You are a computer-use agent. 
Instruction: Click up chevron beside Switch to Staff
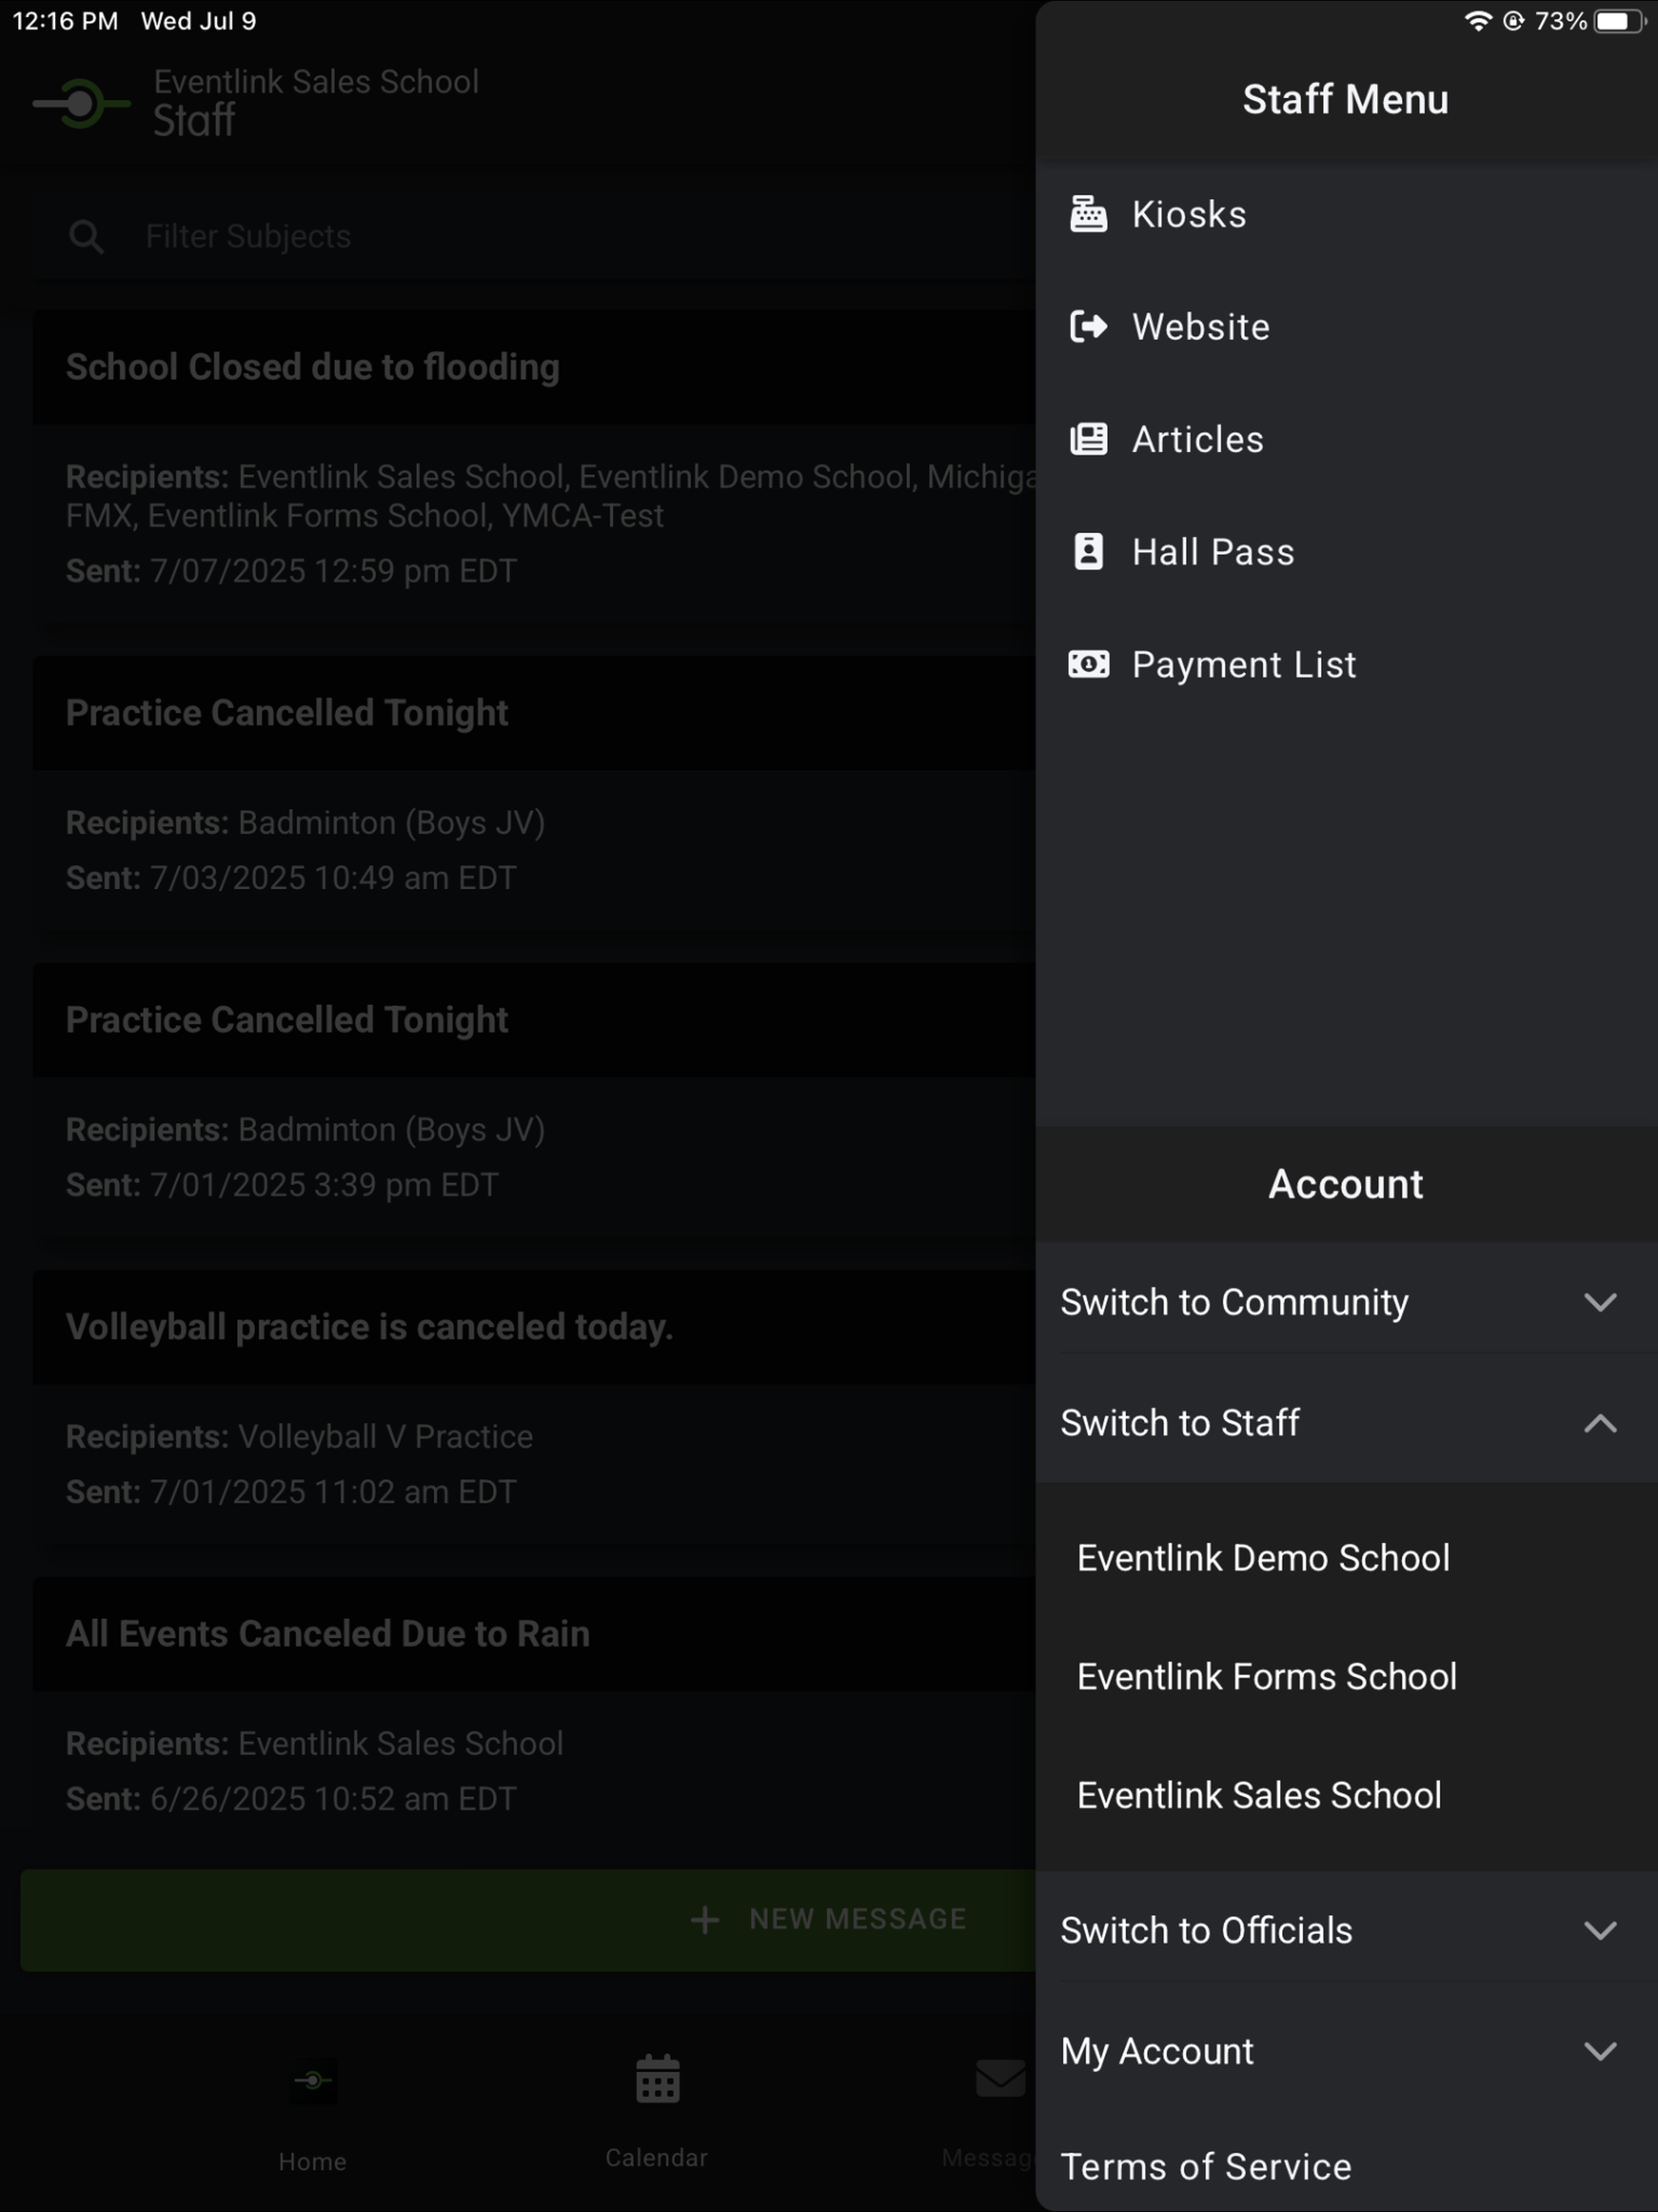(x=1600, y=1423)
